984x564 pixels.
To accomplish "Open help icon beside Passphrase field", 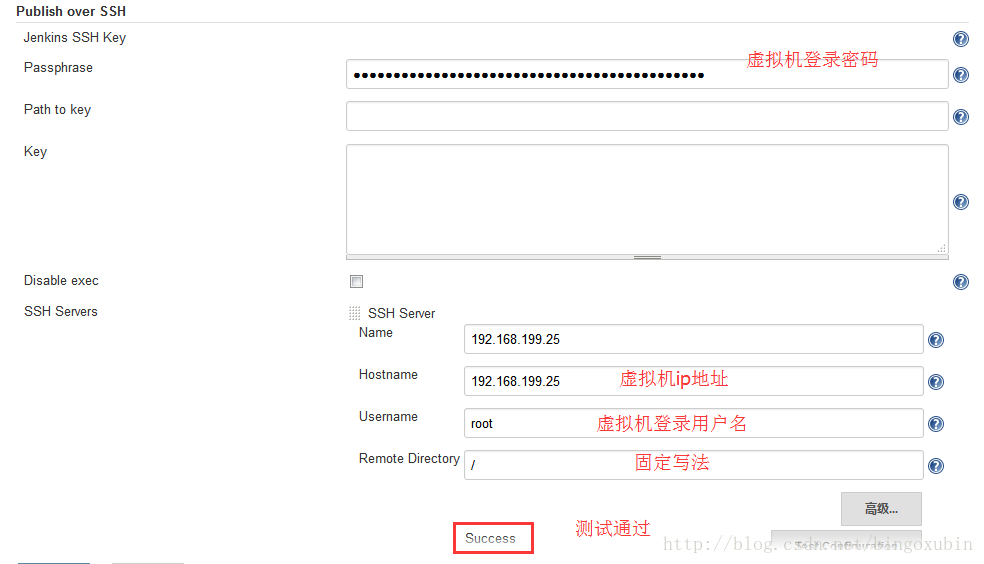I will (960, 75).
